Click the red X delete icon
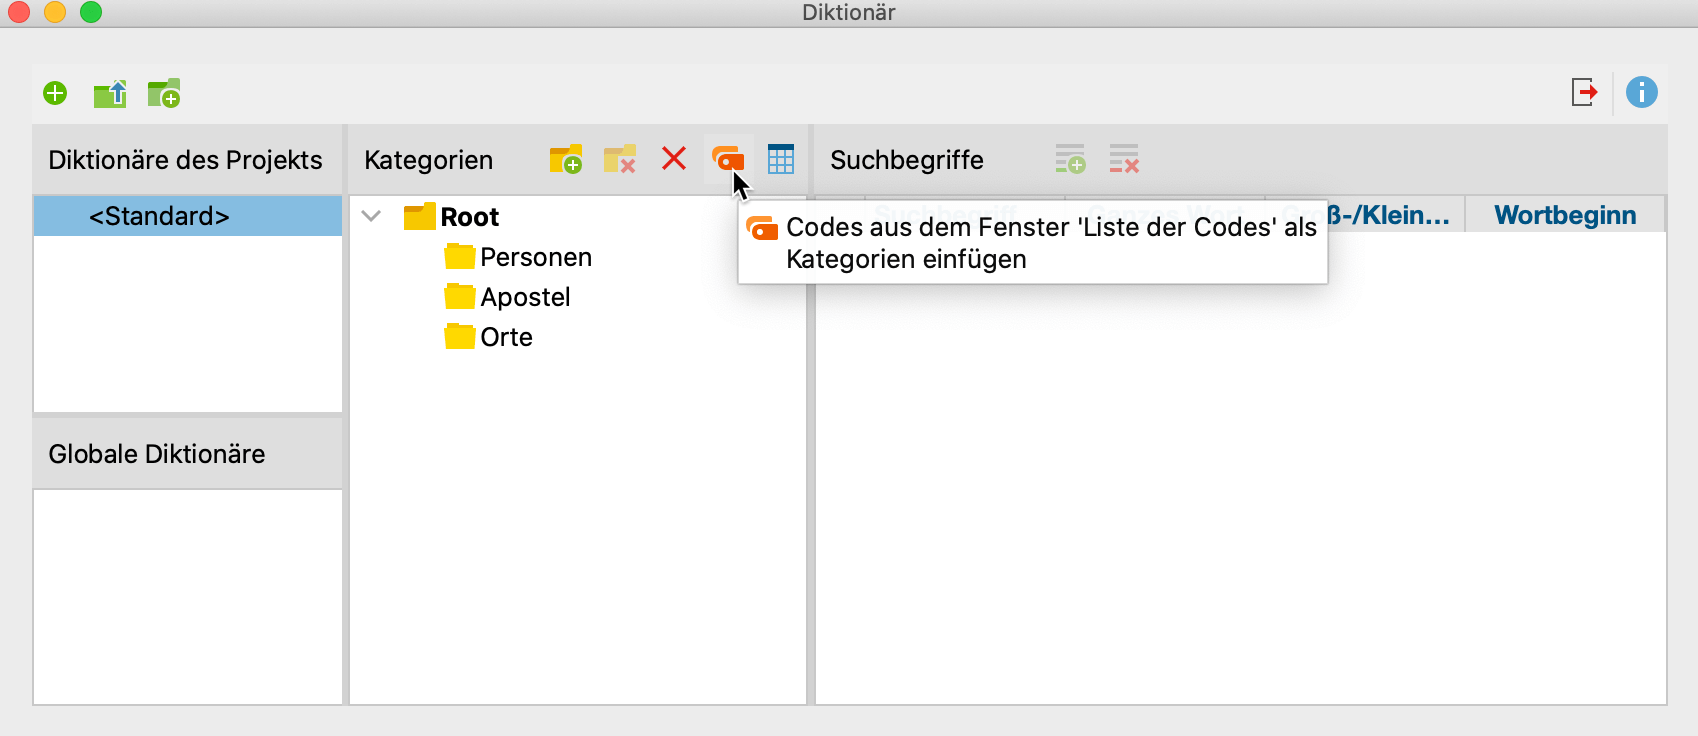The width and height of the screenshot is (1698, 736). tap(674, 158)
